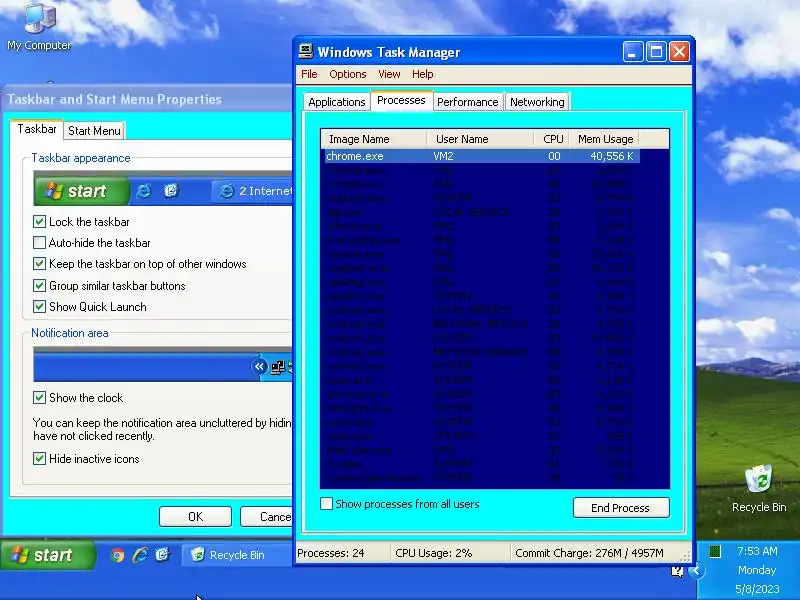Switch to the Start Menu tab

coord(94,131)
